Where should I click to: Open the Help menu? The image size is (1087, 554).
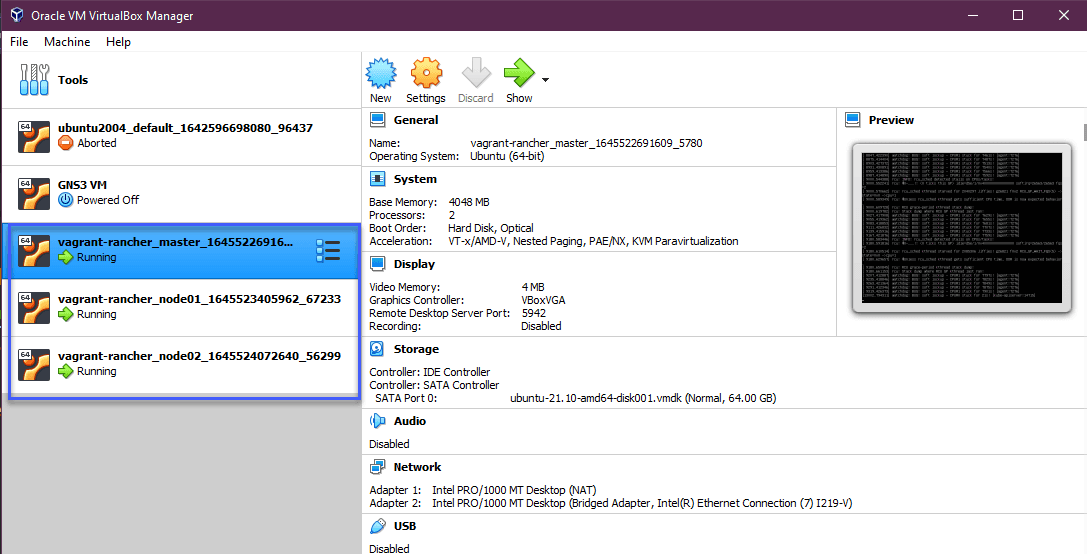(x=118, y=42)
